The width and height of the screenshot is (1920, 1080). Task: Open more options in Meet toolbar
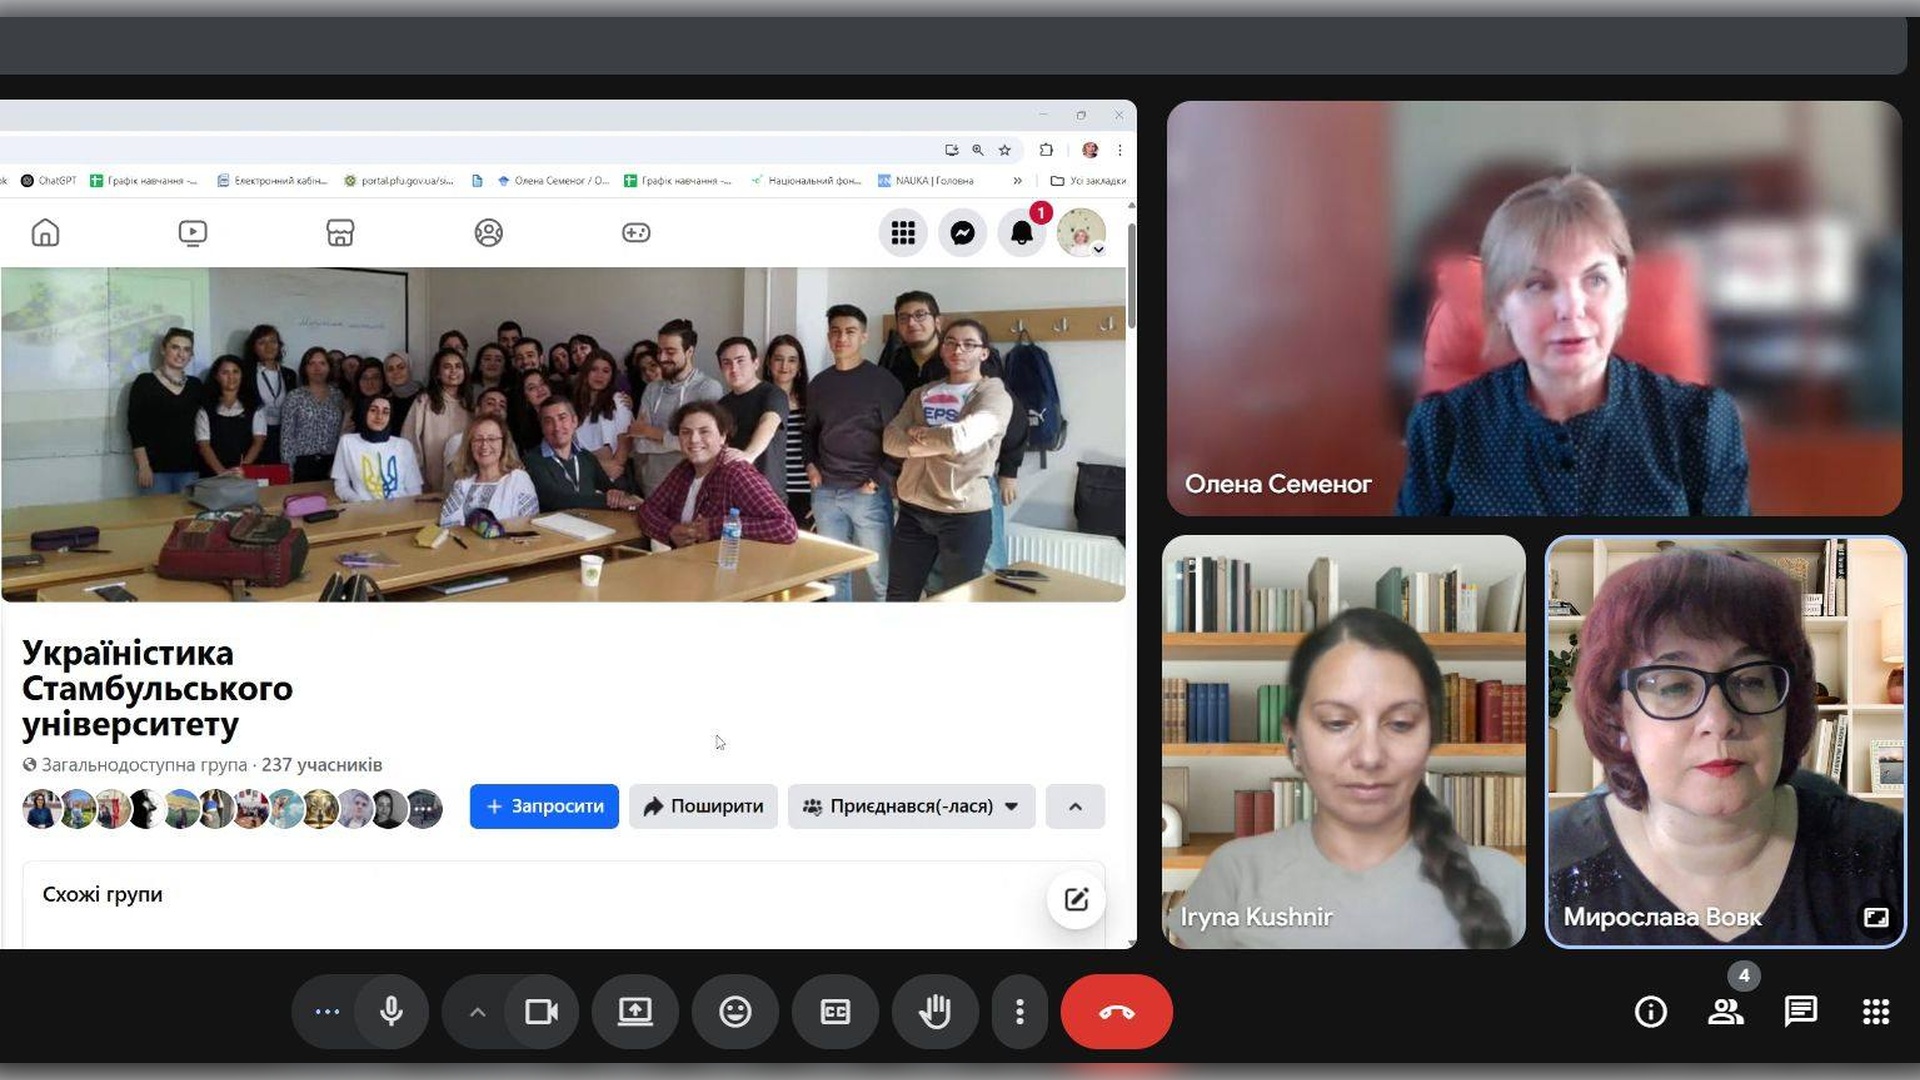pyautogui.click(x=1019, y=1012)
